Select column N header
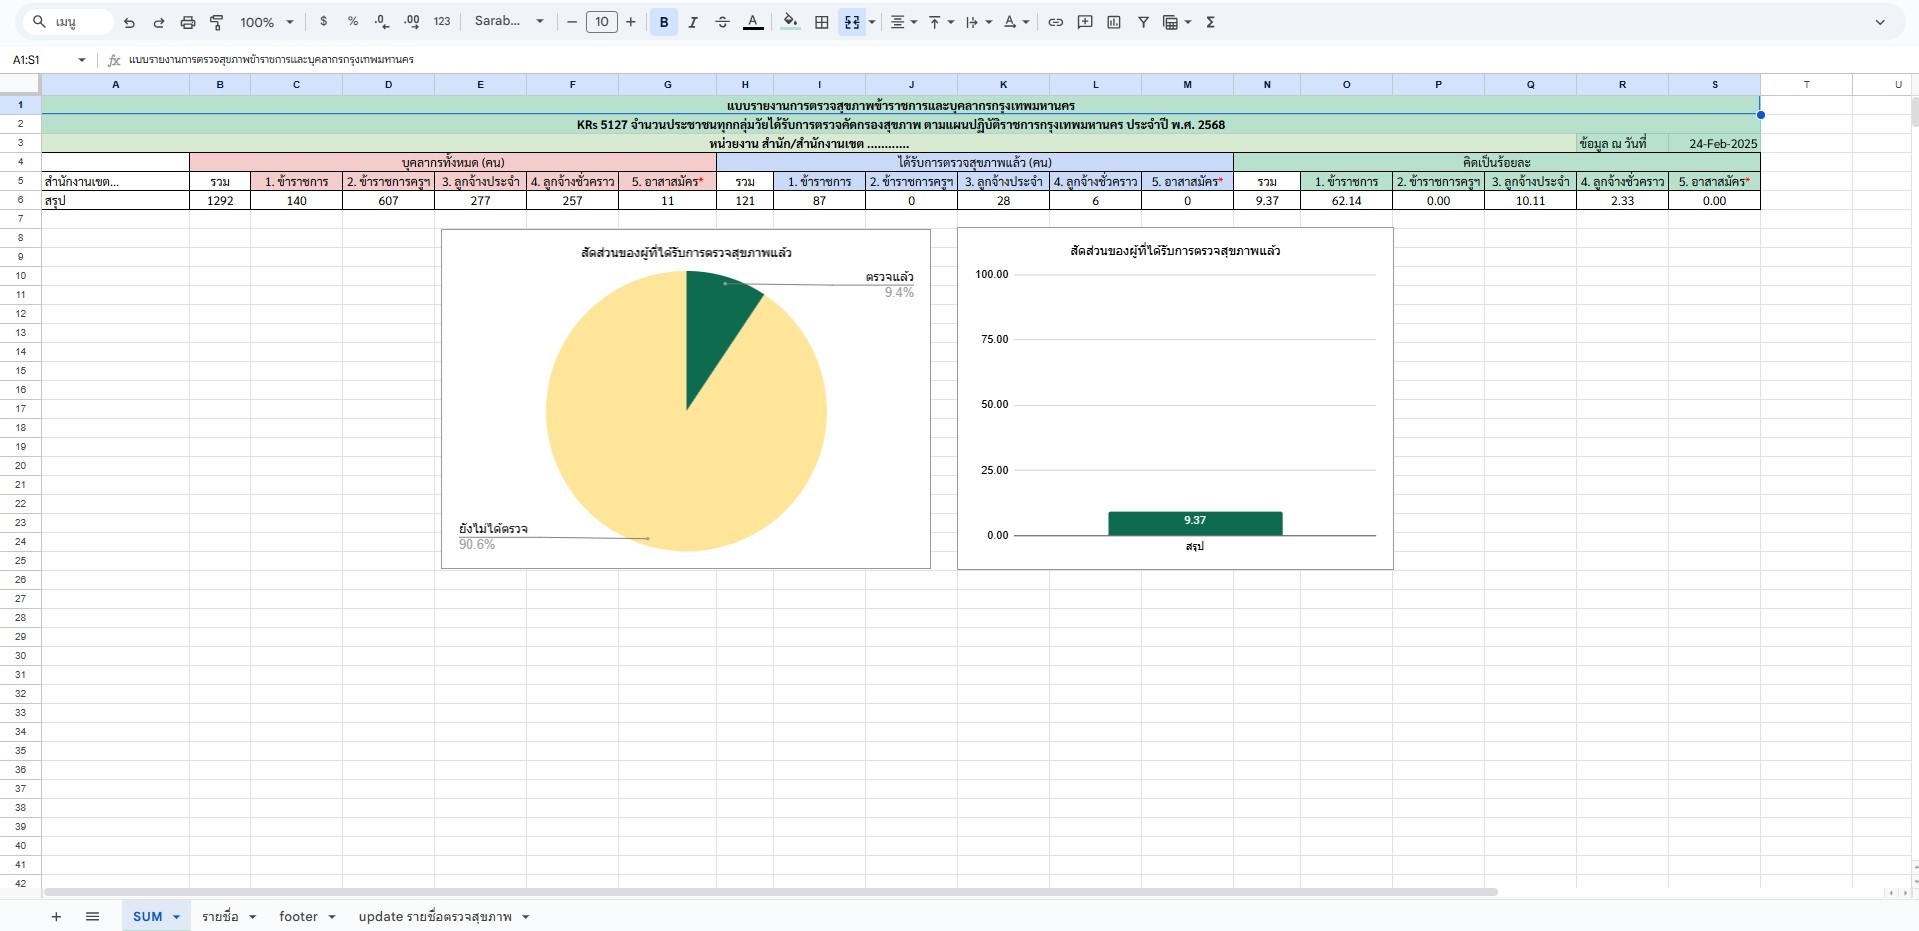The width and height of the screenshot is (1919, 931). (1267, 85)
